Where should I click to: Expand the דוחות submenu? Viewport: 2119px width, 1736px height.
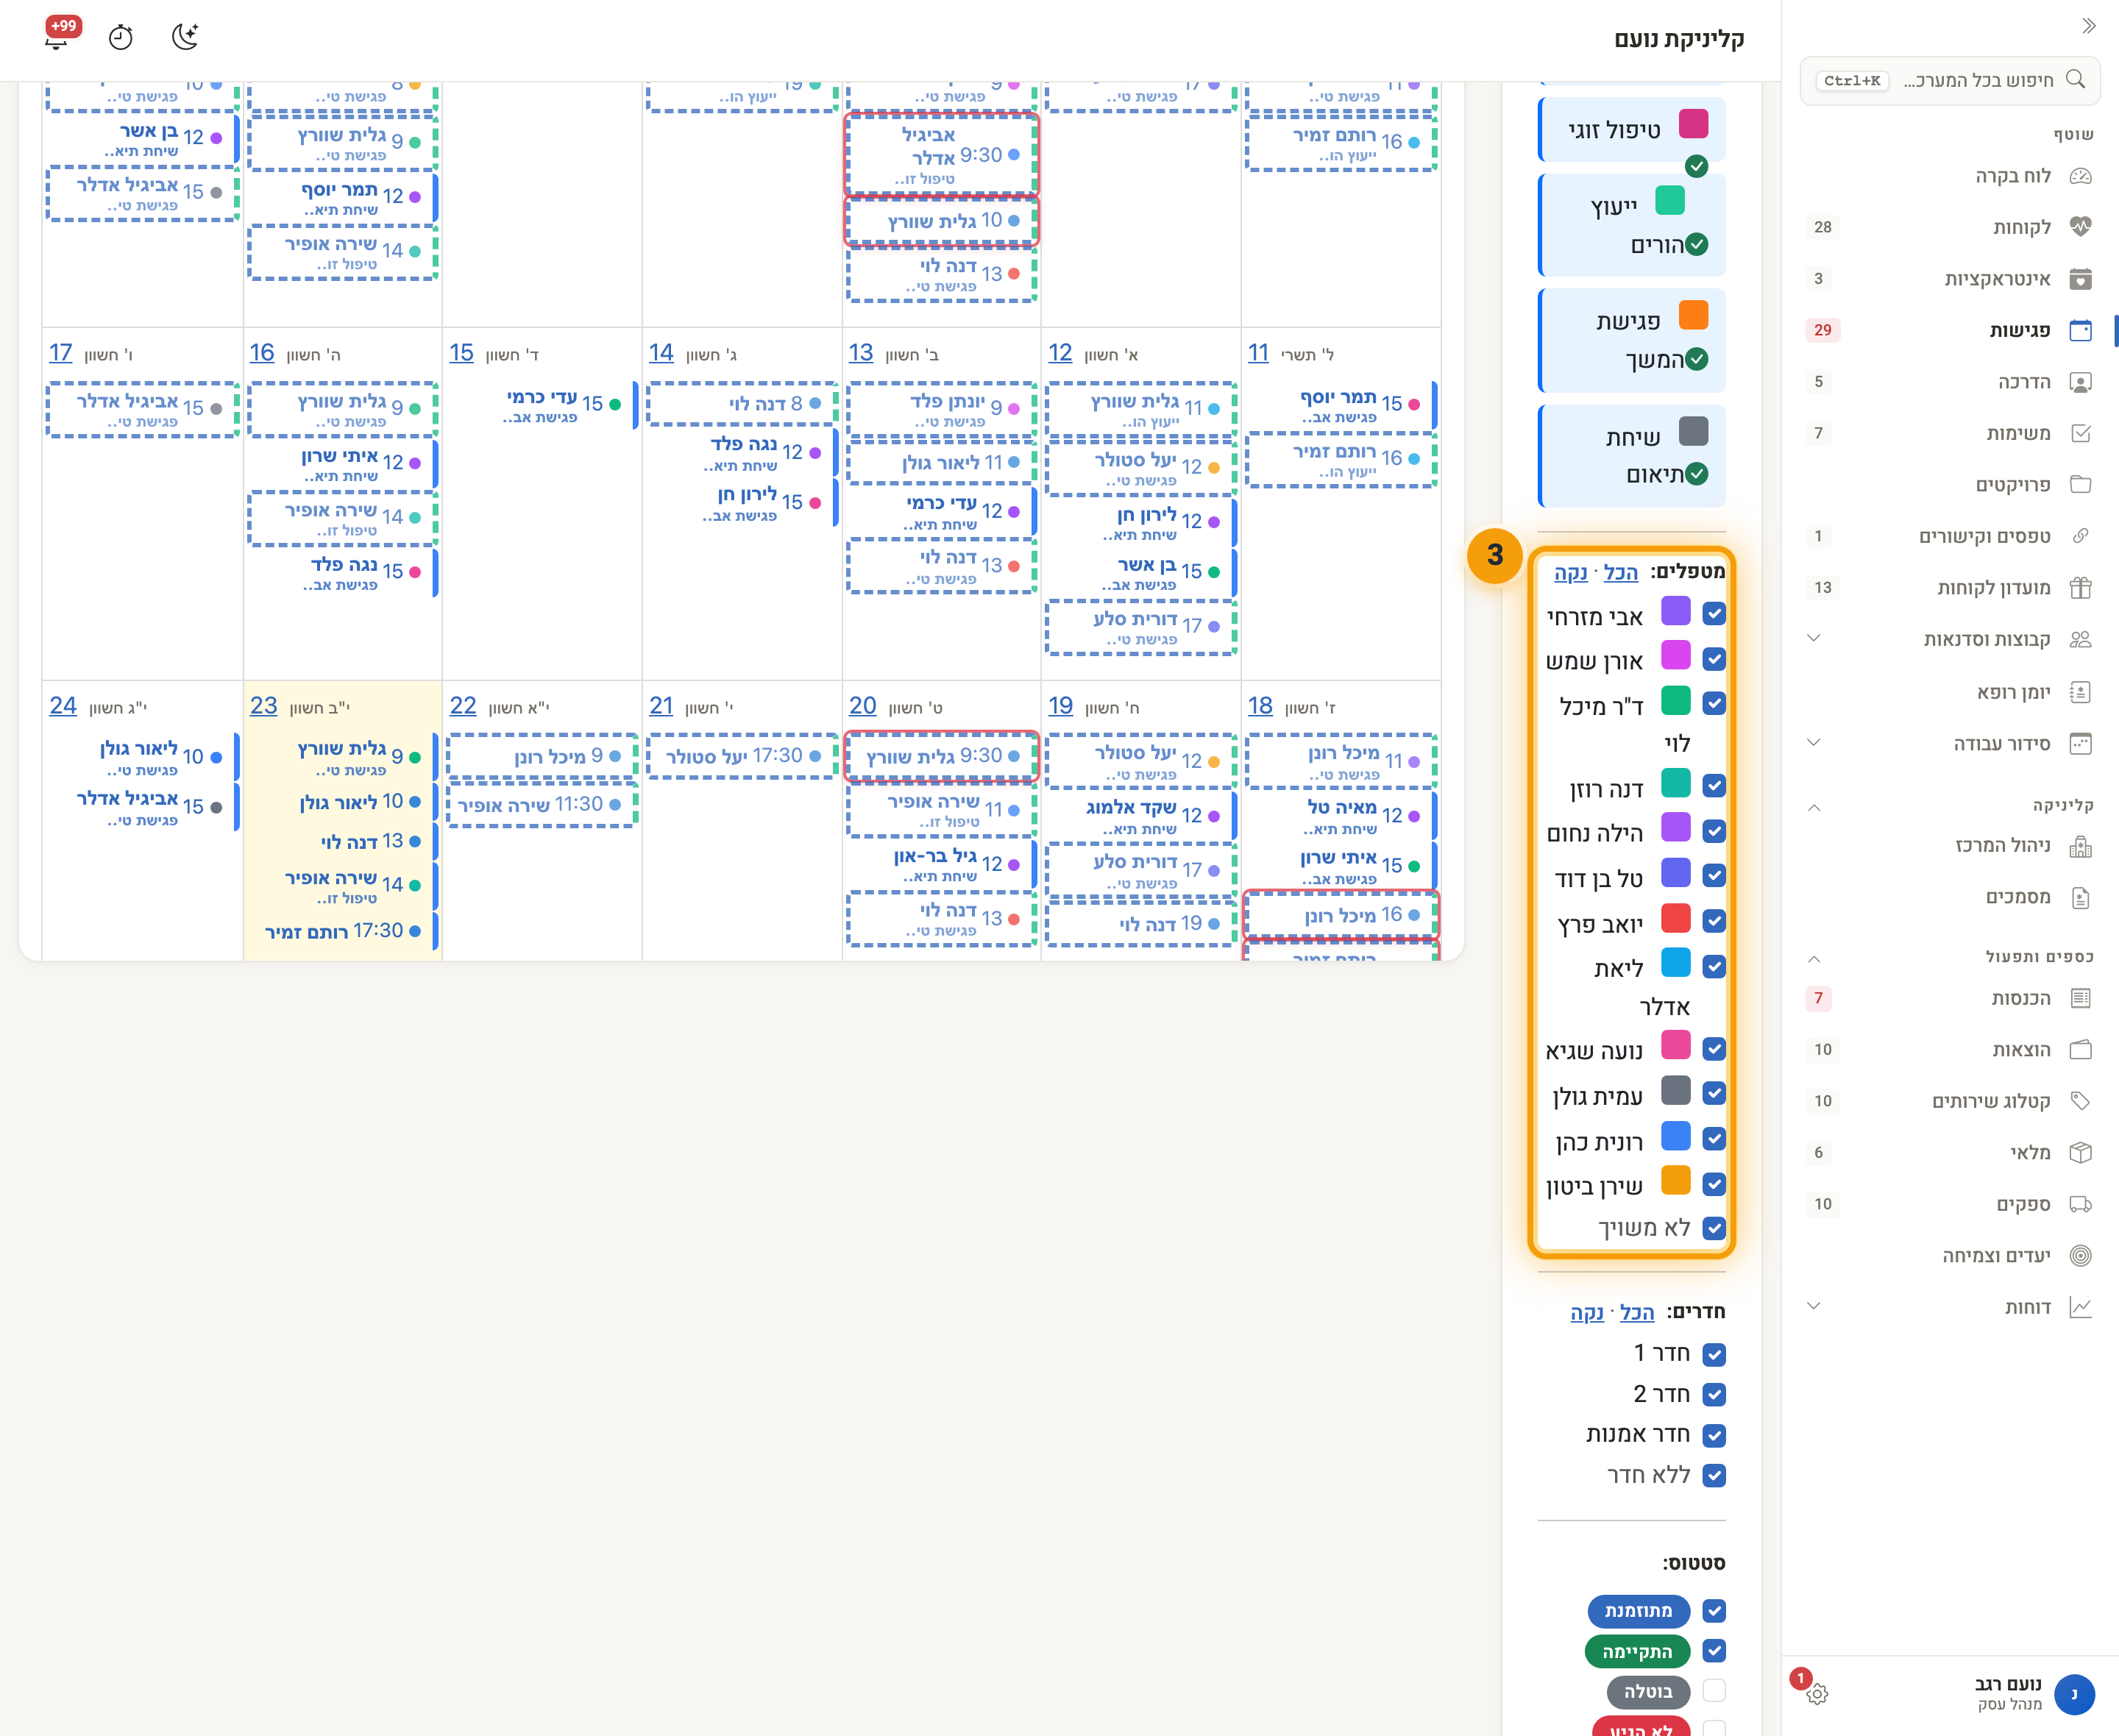1814,1307
